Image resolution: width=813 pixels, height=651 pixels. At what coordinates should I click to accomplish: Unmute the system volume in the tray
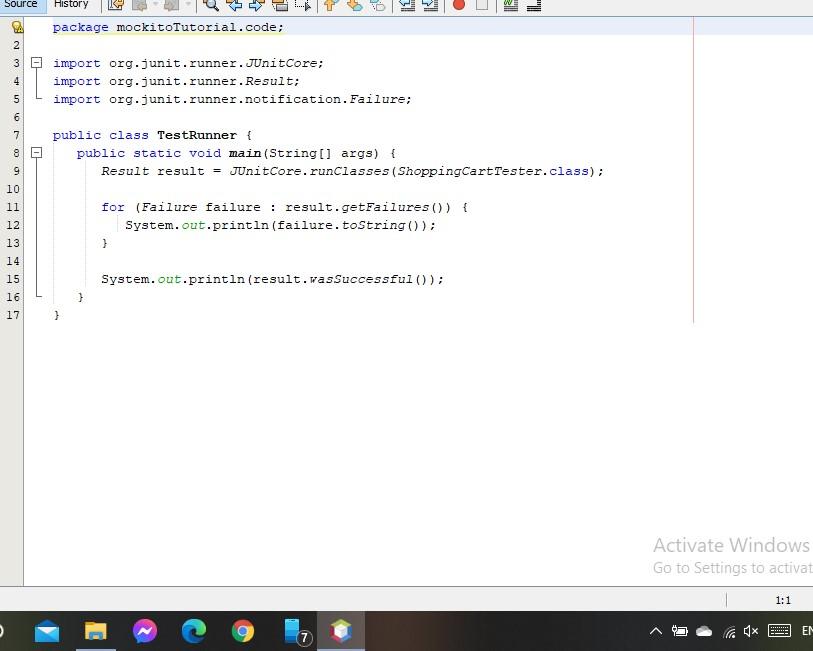click(x=750, y=631)
